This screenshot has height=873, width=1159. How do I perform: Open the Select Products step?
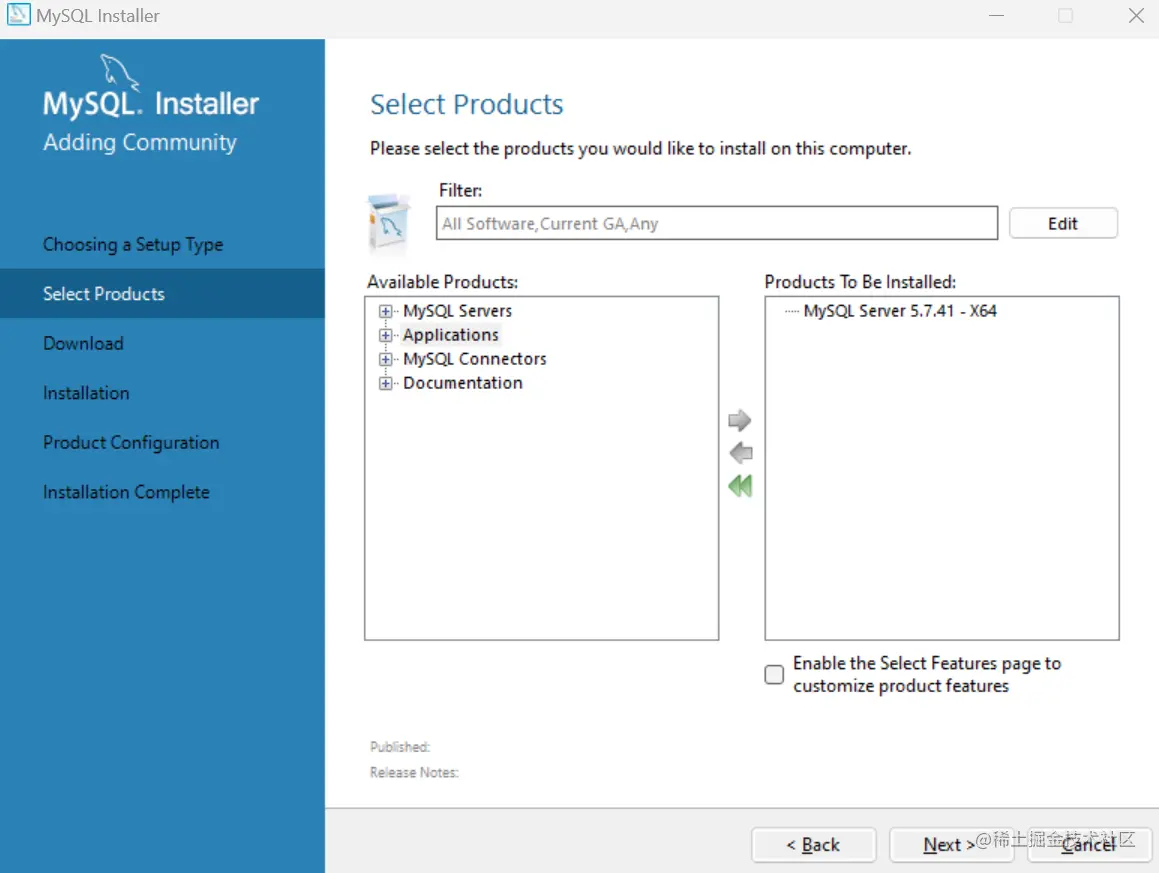(x=162, y=293)
